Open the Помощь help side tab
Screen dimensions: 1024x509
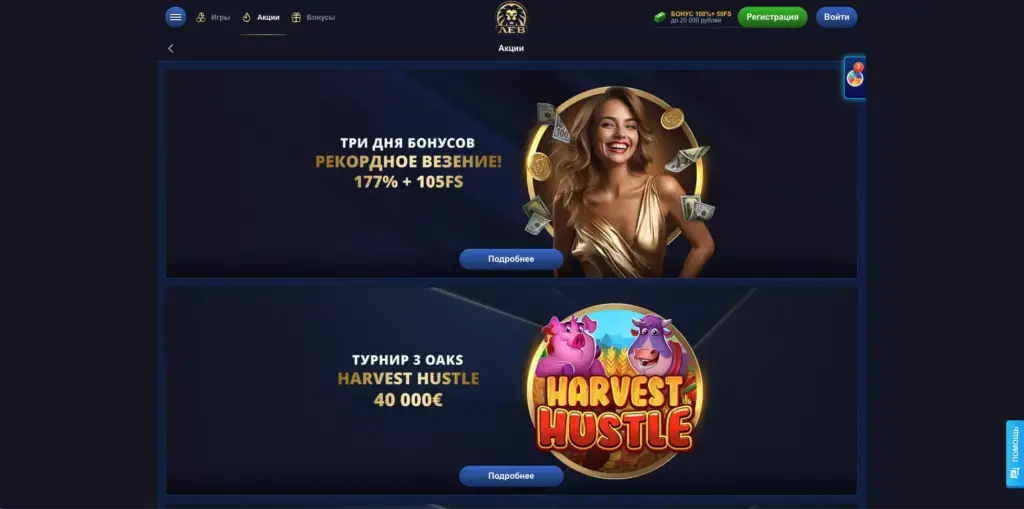point(1015,453)
